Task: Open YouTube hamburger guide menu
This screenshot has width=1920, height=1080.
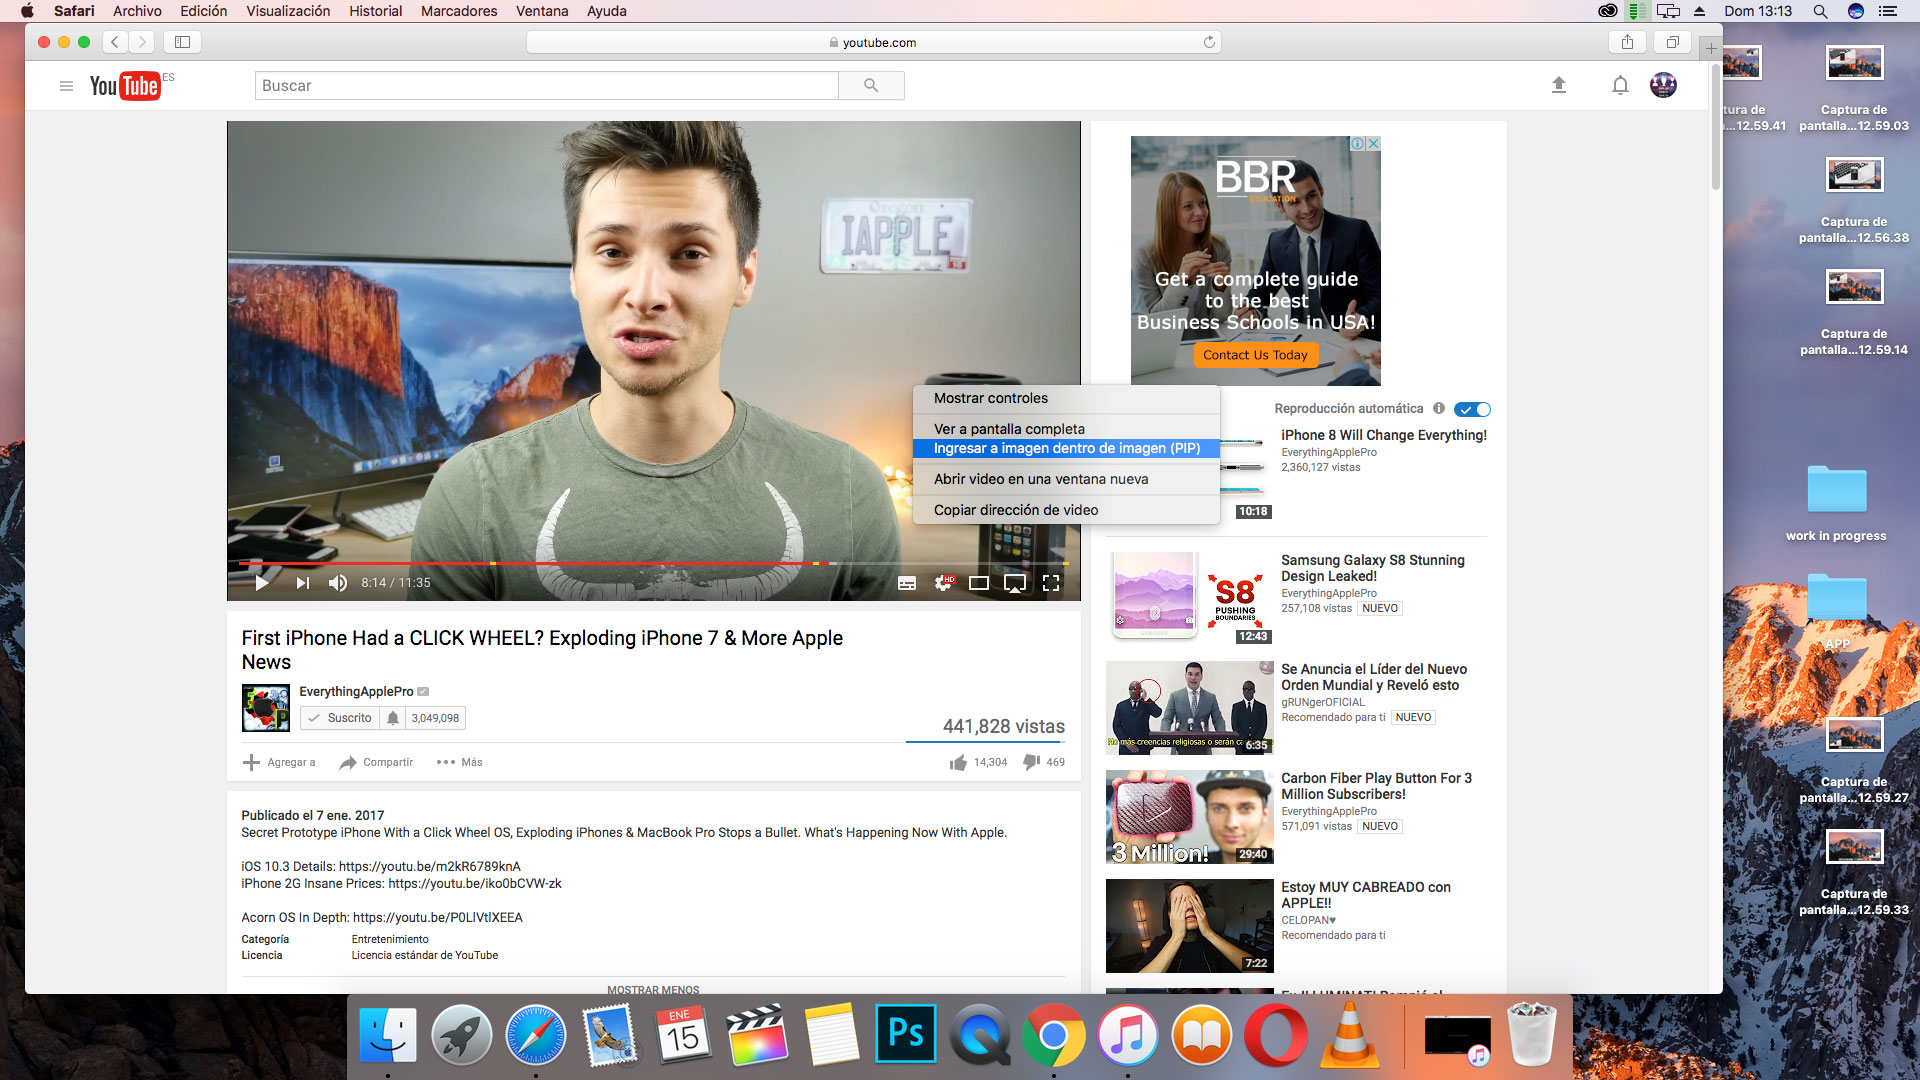Action: pyautogui.click(x=66, y=86)
